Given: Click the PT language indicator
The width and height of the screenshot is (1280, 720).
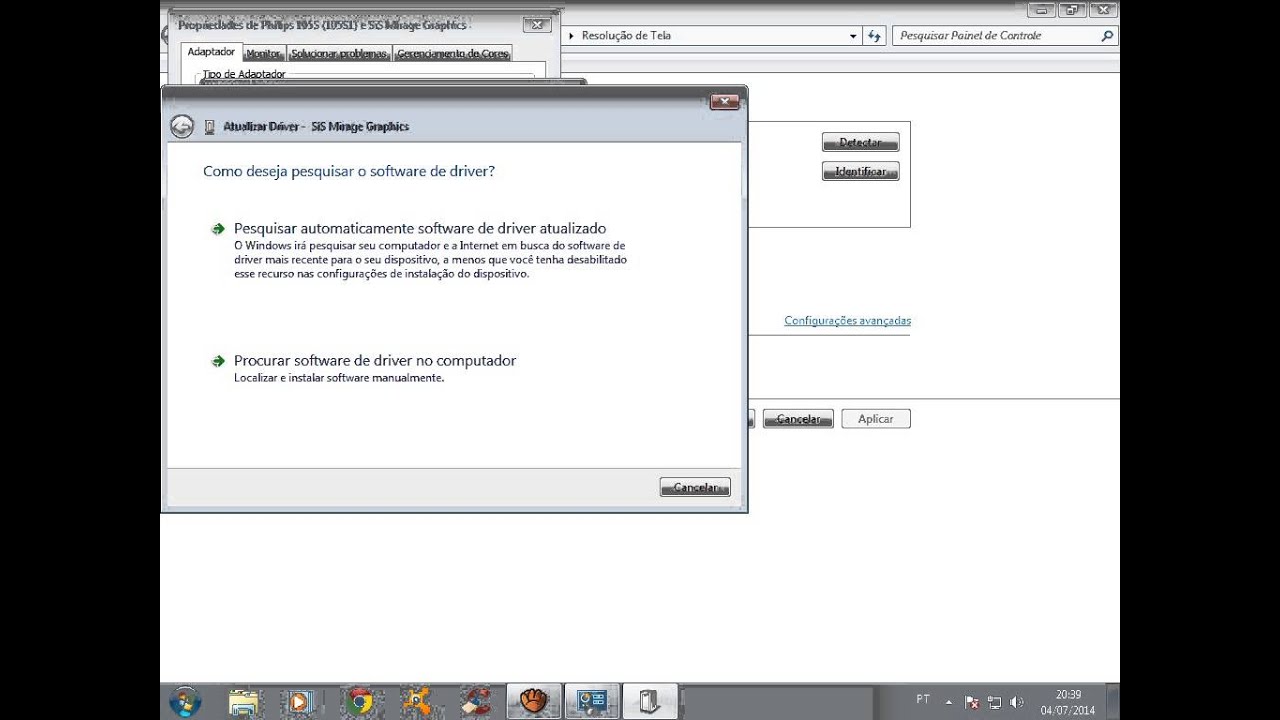Looking at the screenshot, I should (x=923, y=700).
